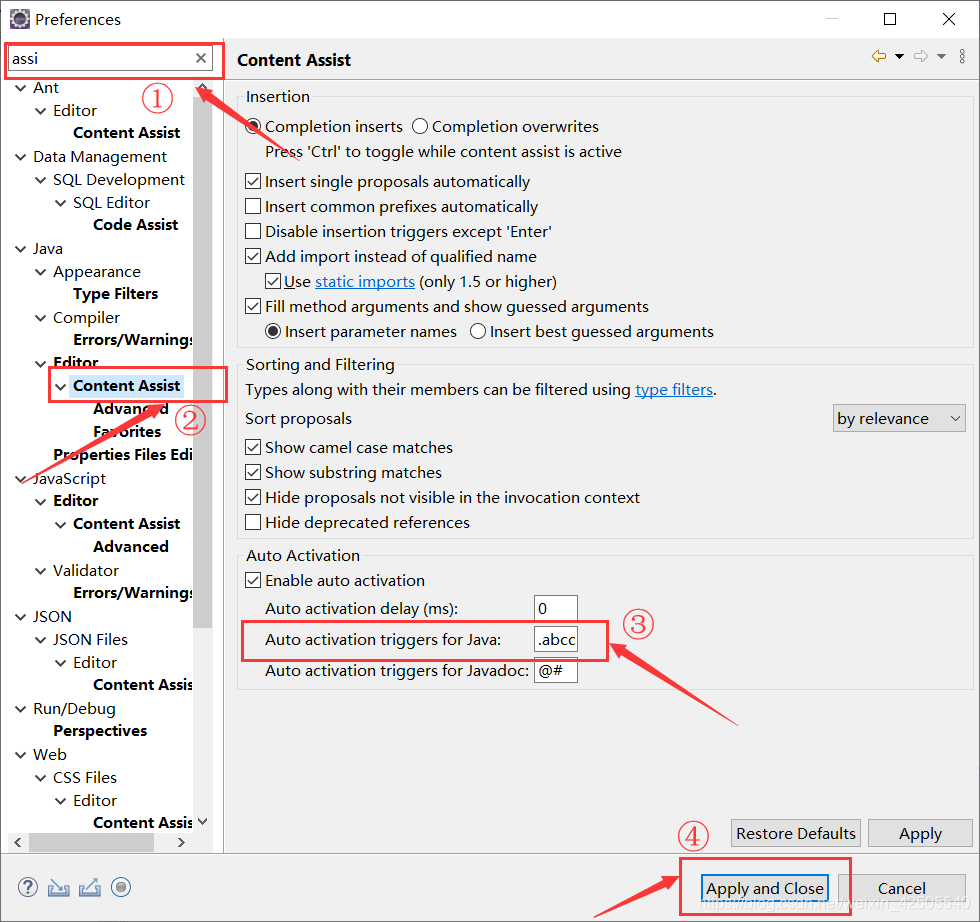
Task: Click the tree horizontal scrollbar thumb
Action: pyautogui.click(x=91, y=843)
